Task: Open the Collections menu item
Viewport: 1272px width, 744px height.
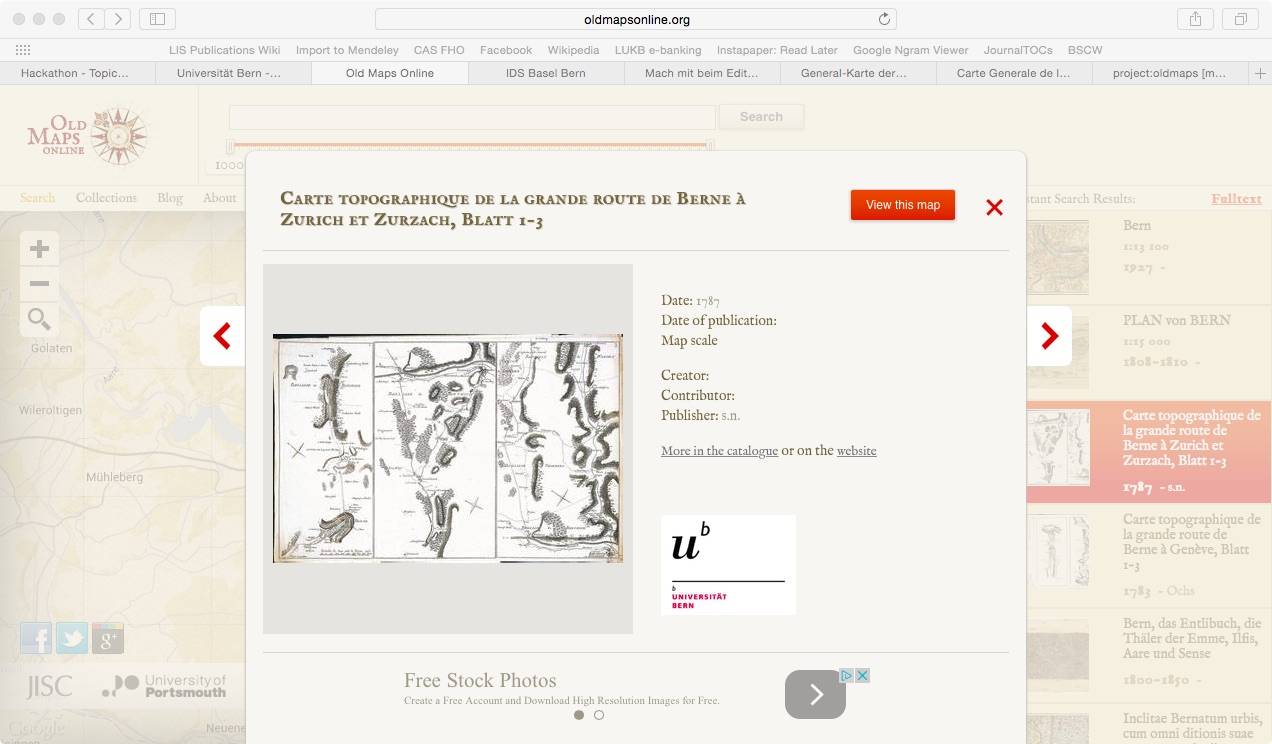Action: coord(106,198)
